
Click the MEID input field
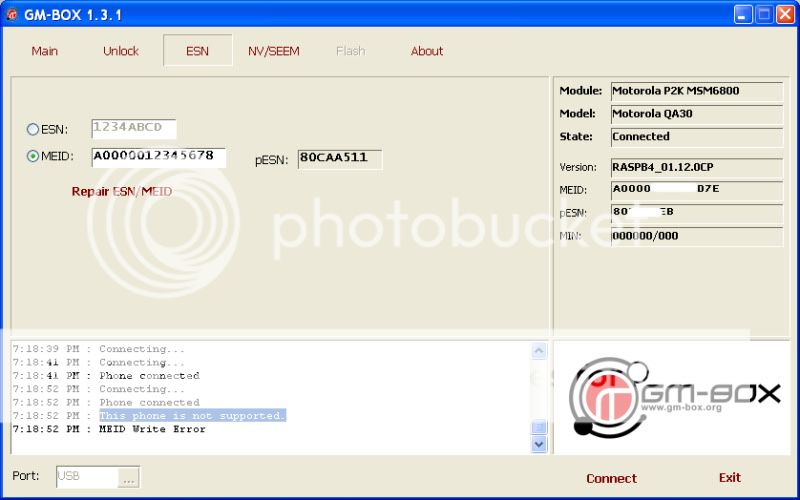click(159, 157)
